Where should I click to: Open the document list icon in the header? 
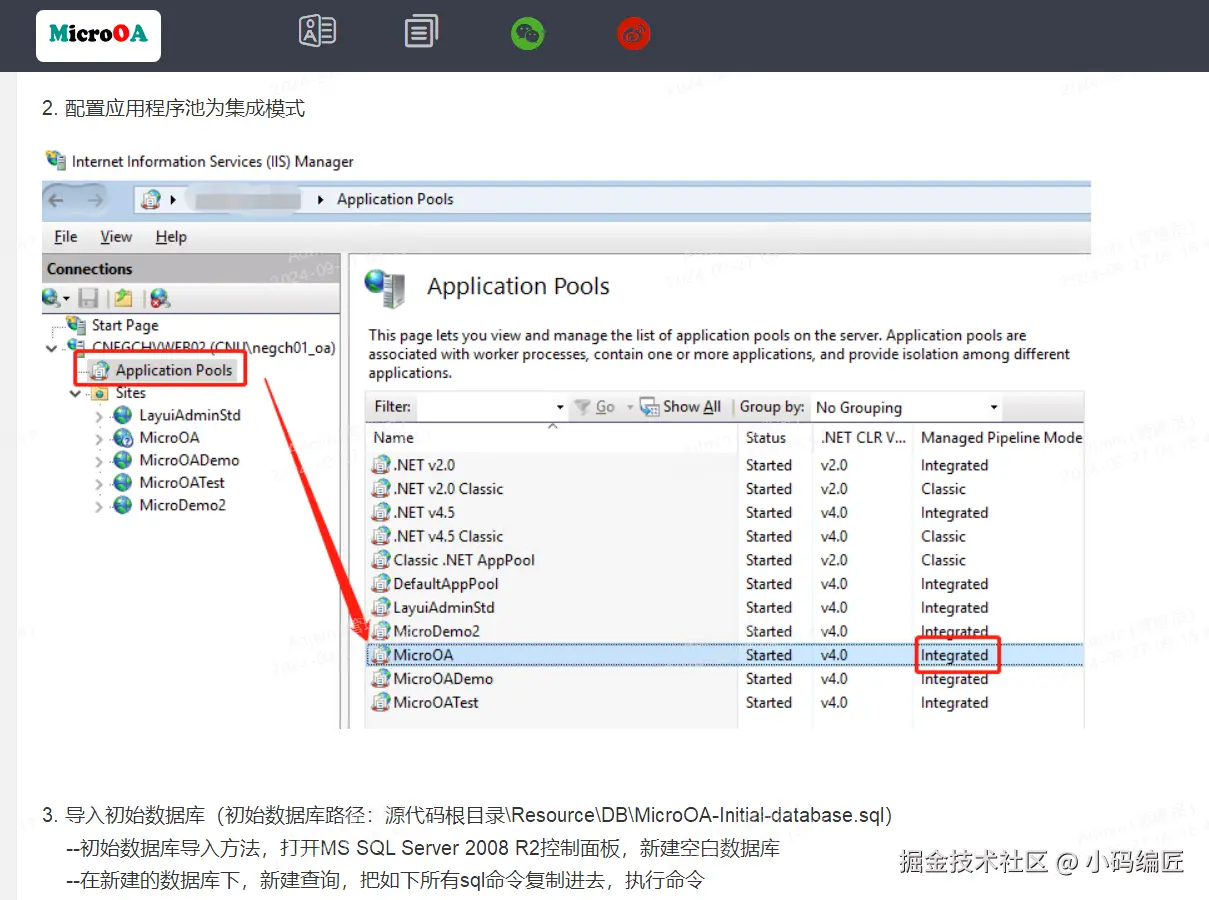pyautogui.click(x=421, y=31)
